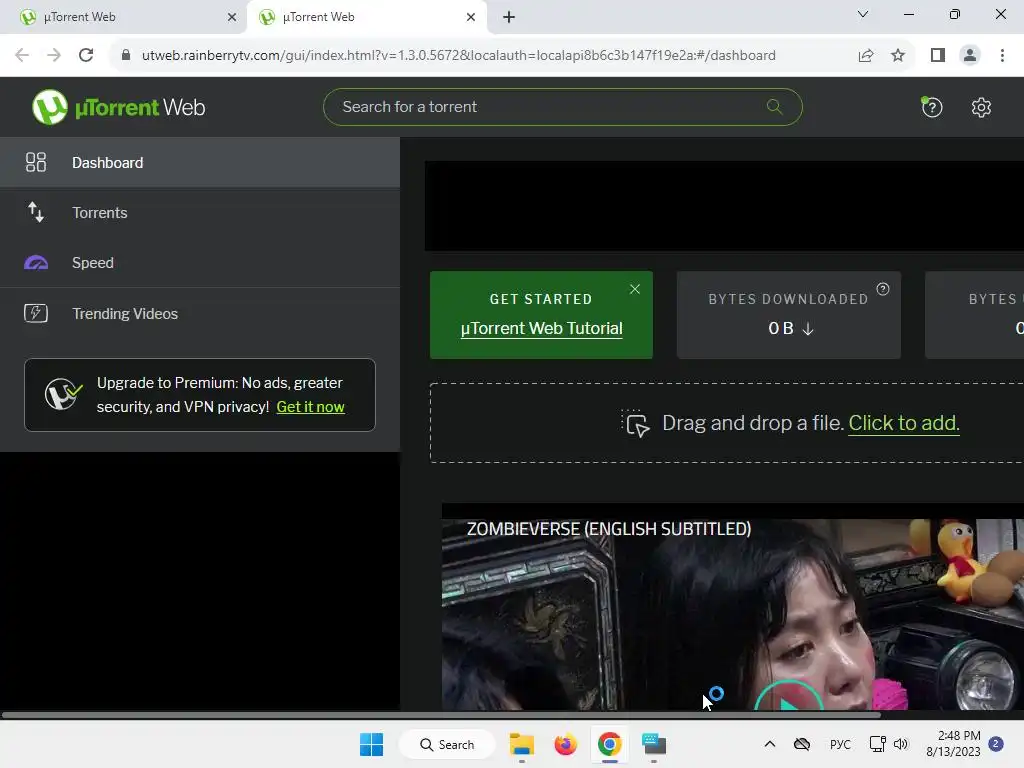Open the settings gear icon

[981, 107]
